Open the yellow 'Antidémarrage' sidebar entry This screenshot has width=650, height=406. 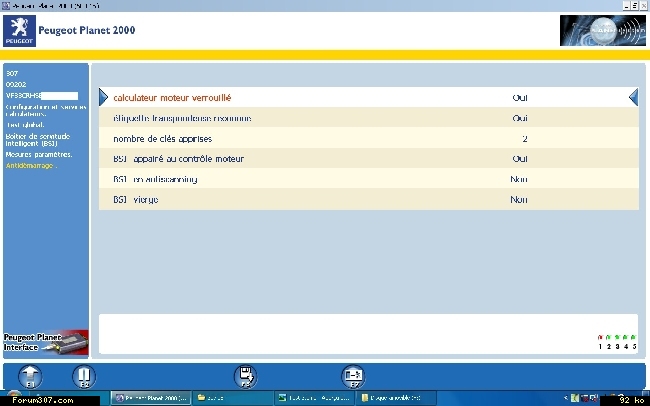tap(30, 165)
